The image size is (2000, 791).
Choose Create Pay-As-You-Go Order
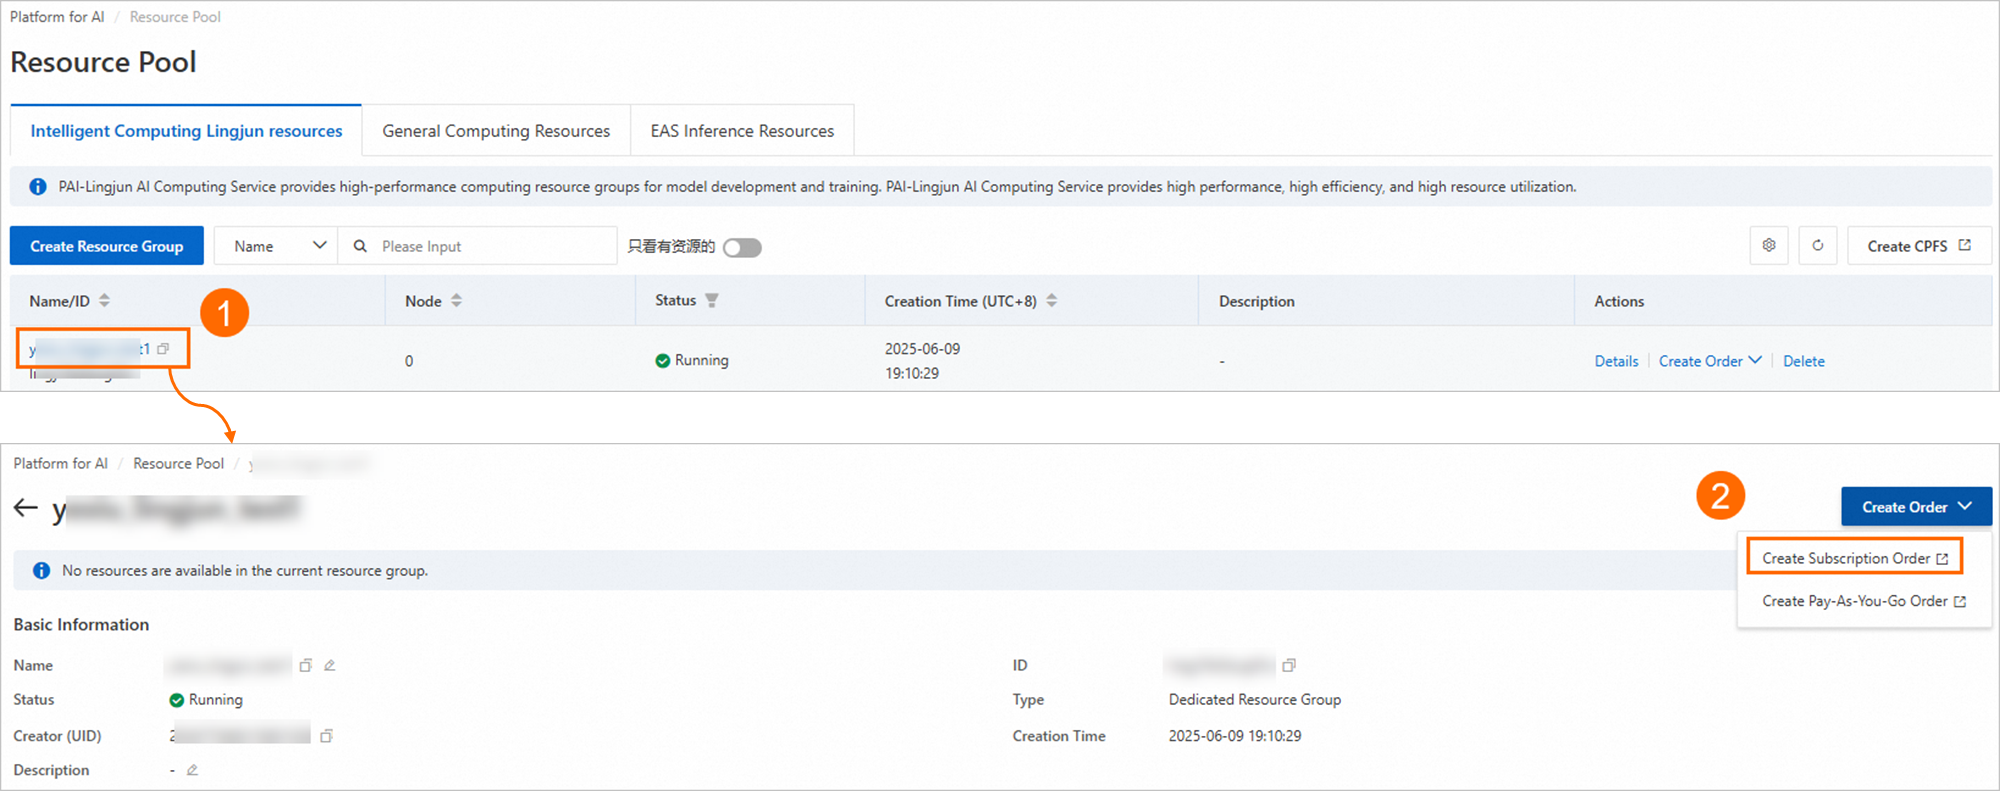click(1864, 601)
